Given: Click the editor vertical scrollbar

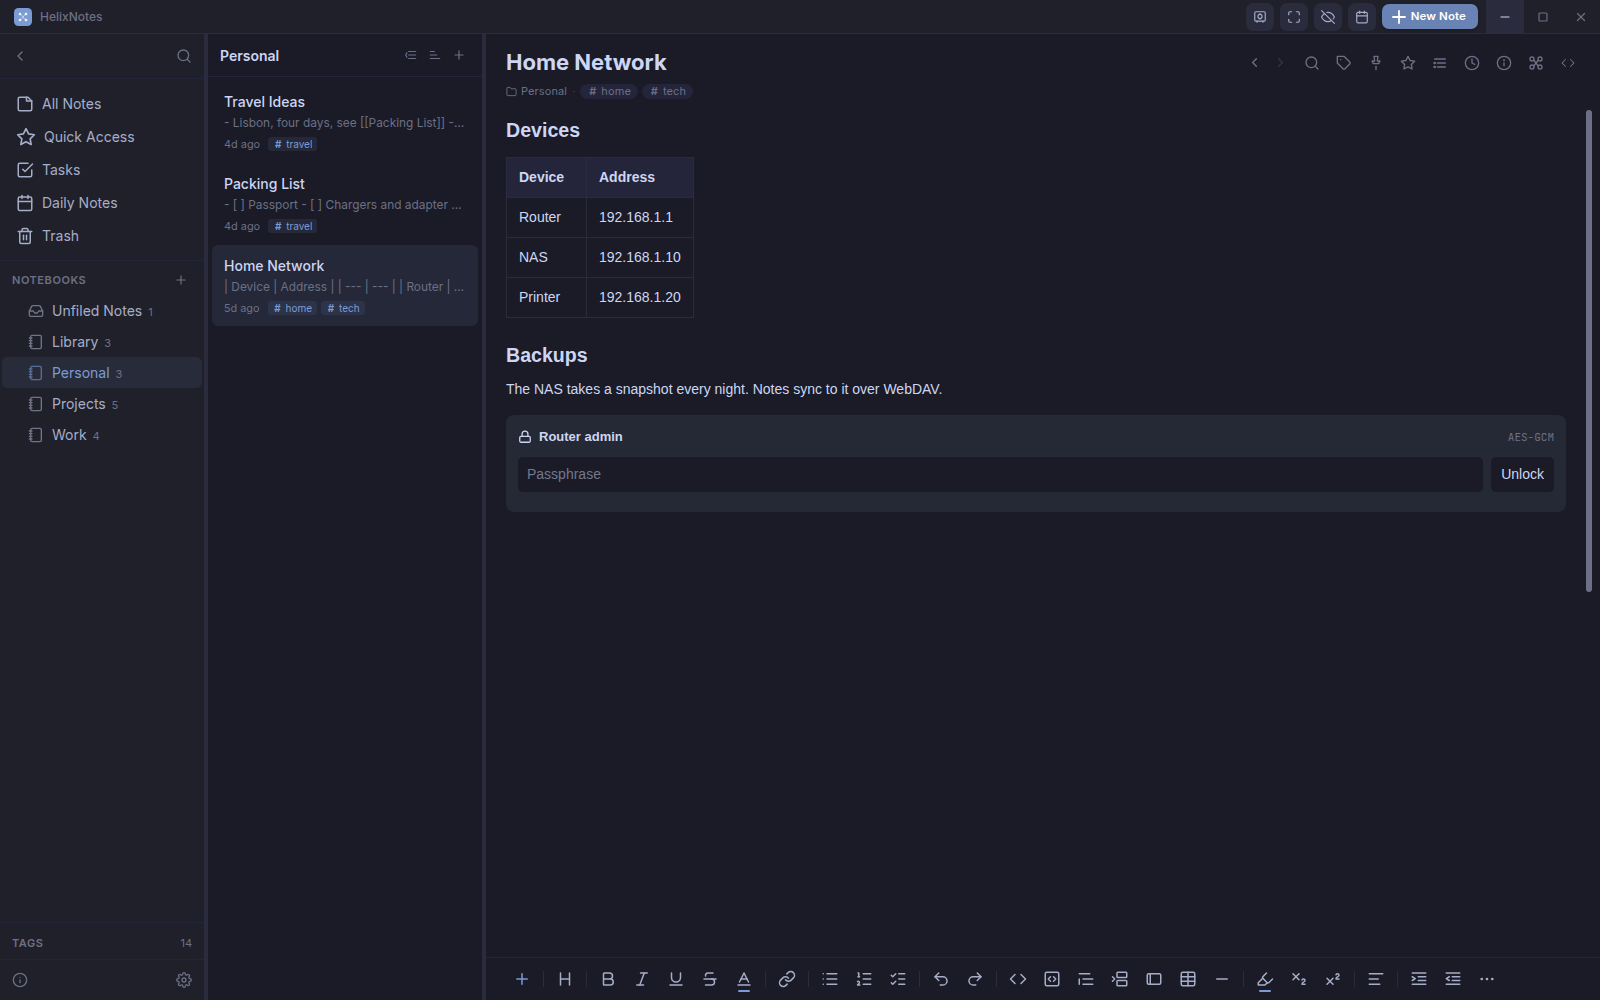Looking at the screenshot, I should click(x=1589, y=350).
